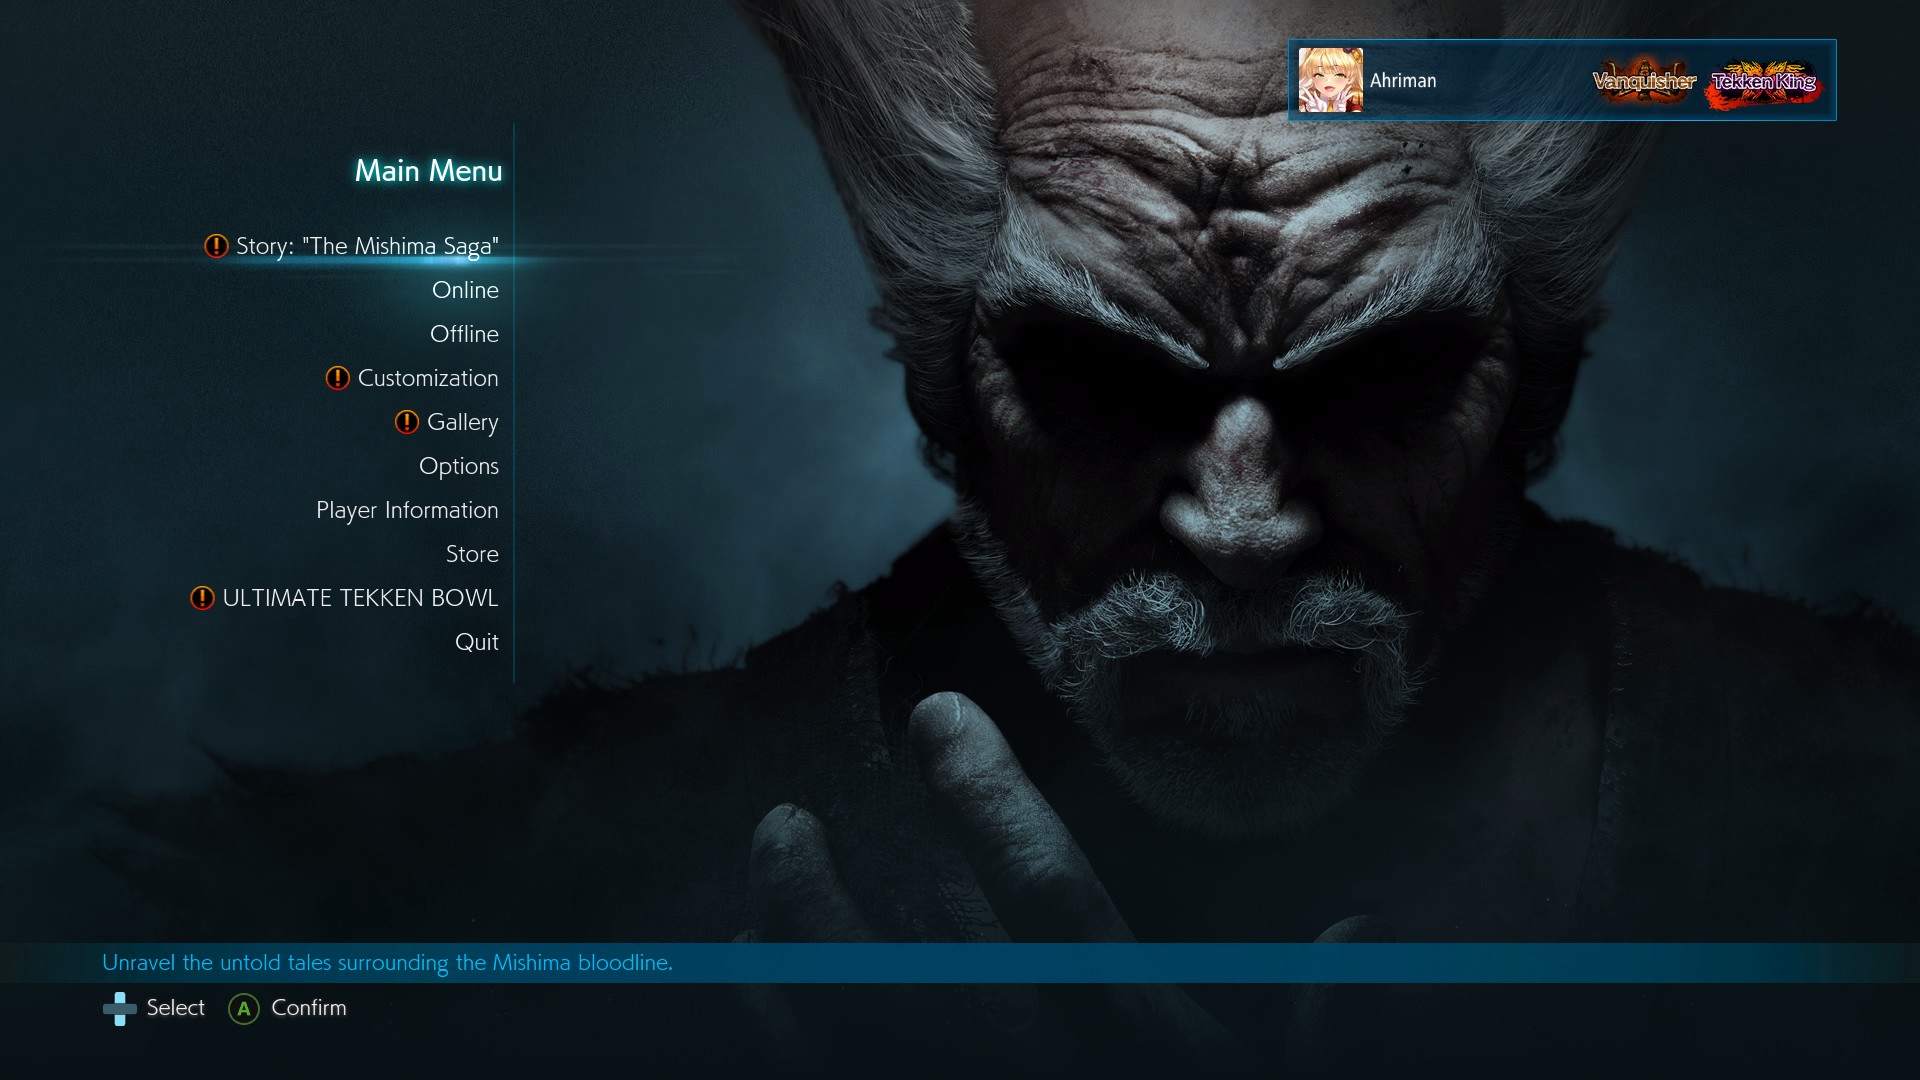
Task: Launch ULTIMATE TEKKEN BOWL mode
Action: [x=360, y=598]
